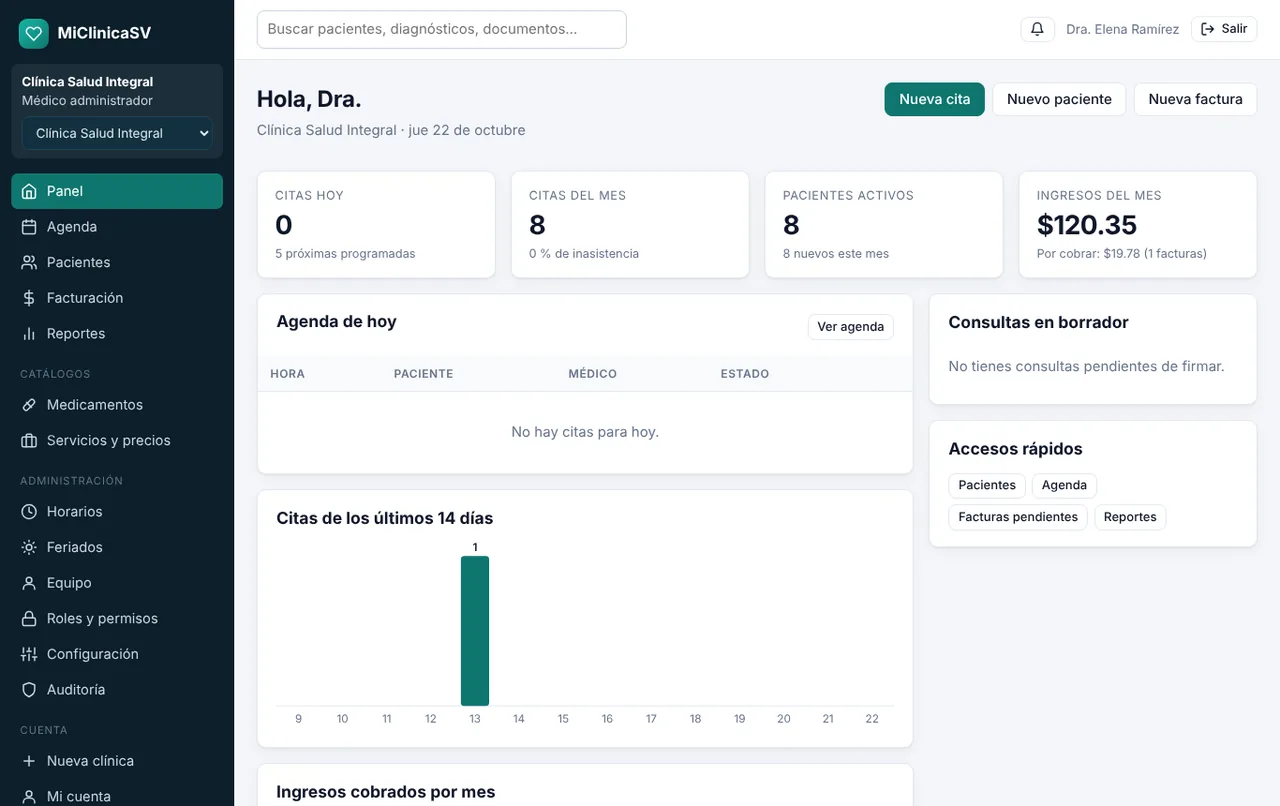Open Reportes quick access chip
Viewport: 1280px width, 806px height.
pos(1130,517)
